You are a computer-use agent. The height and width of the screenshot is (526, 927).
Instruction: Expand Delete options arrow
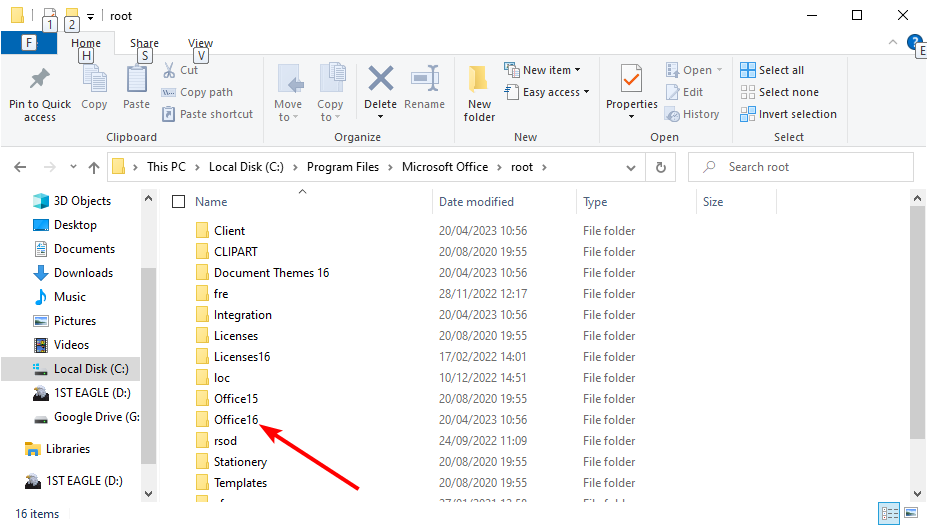[380, 117]
